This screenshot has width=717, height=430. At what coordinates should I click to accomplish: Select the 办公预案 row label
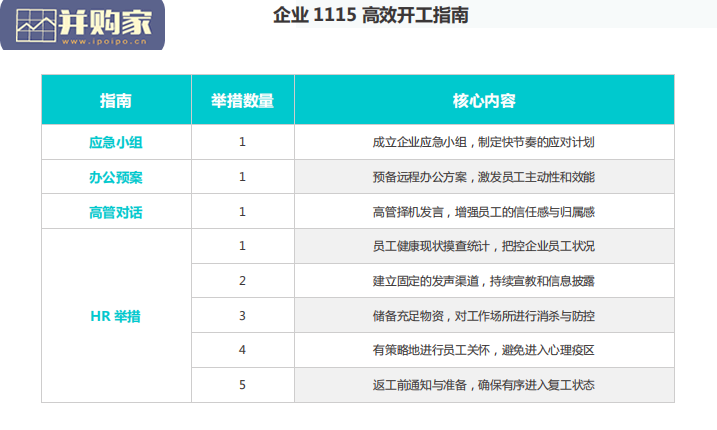point(116,177)
